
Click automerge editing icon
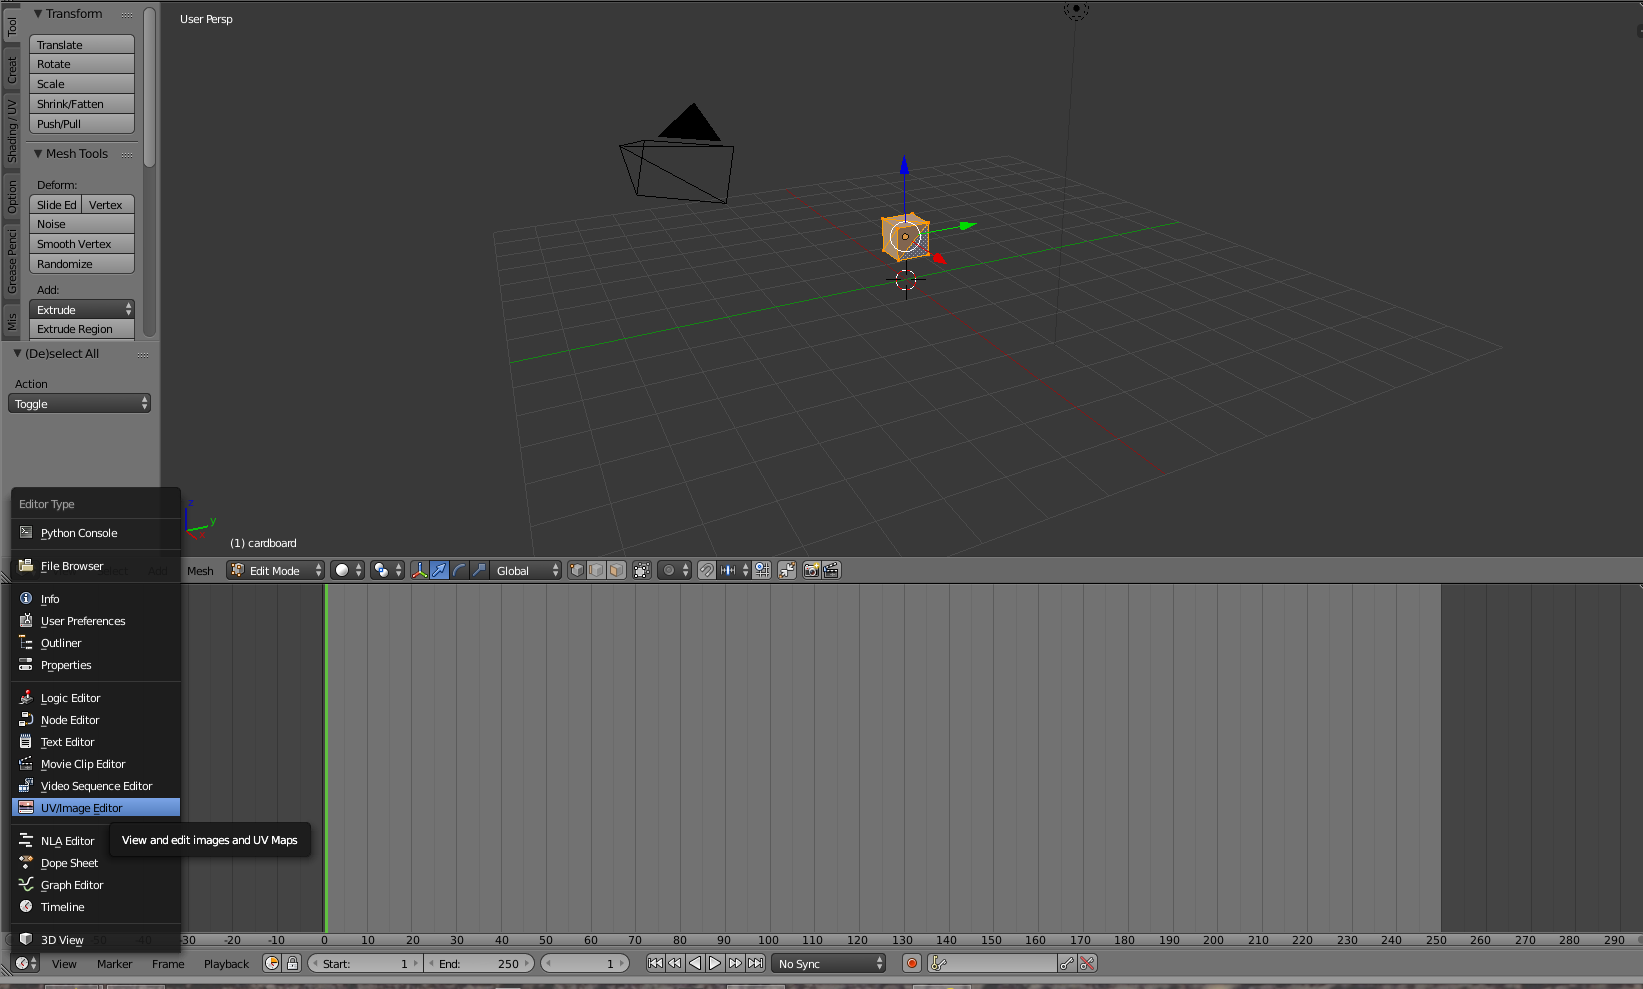tap(787, 570)
